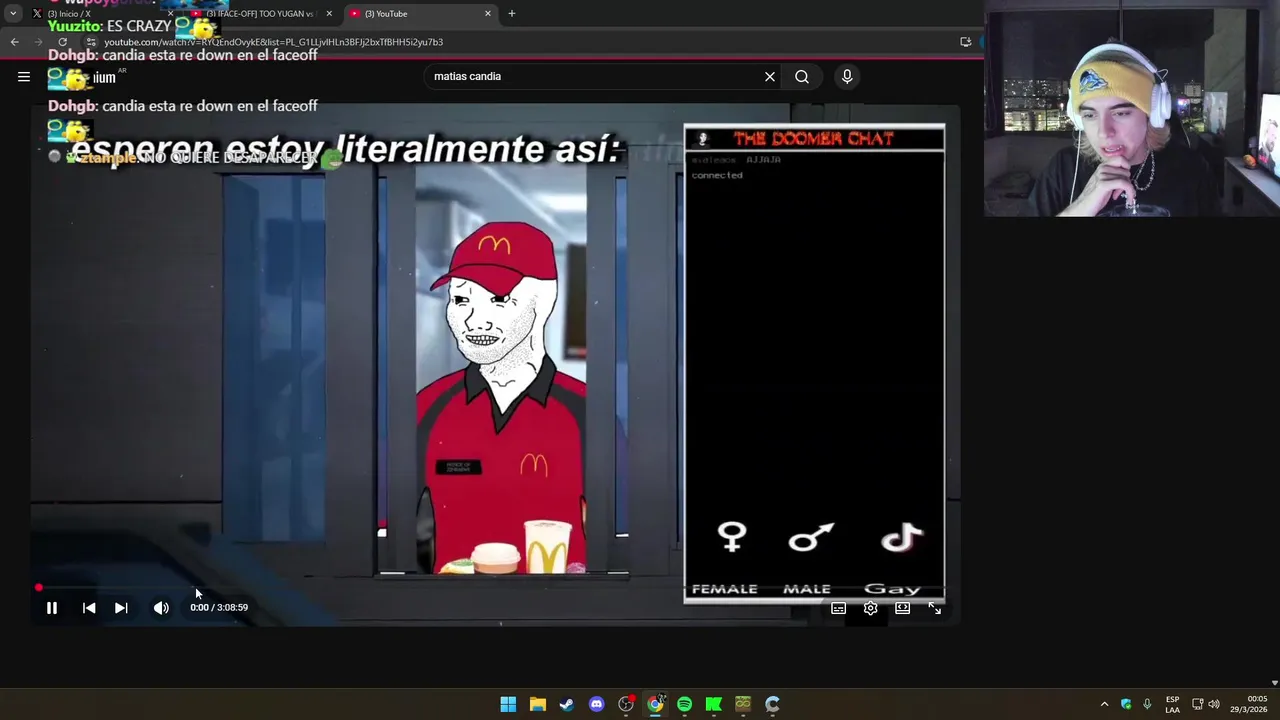This screenshot has width=1280, height=720.
Task: Open system volume from the tray
Action: [x=1214, y=704]
